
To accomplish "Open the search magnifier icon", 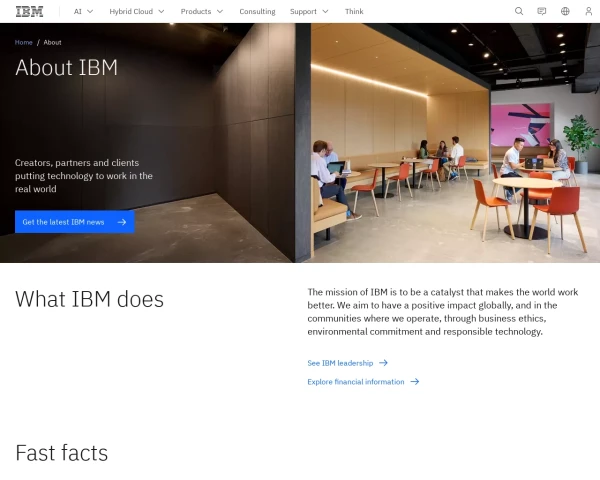I will coord(519,11).
